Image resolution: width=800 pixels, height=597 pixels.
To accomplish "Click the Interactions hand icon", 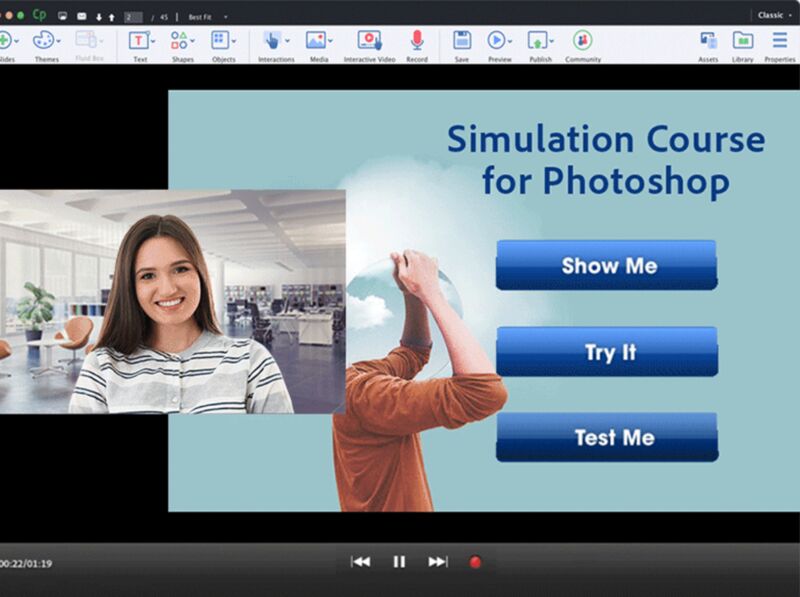I will click(x=271, y=40).
